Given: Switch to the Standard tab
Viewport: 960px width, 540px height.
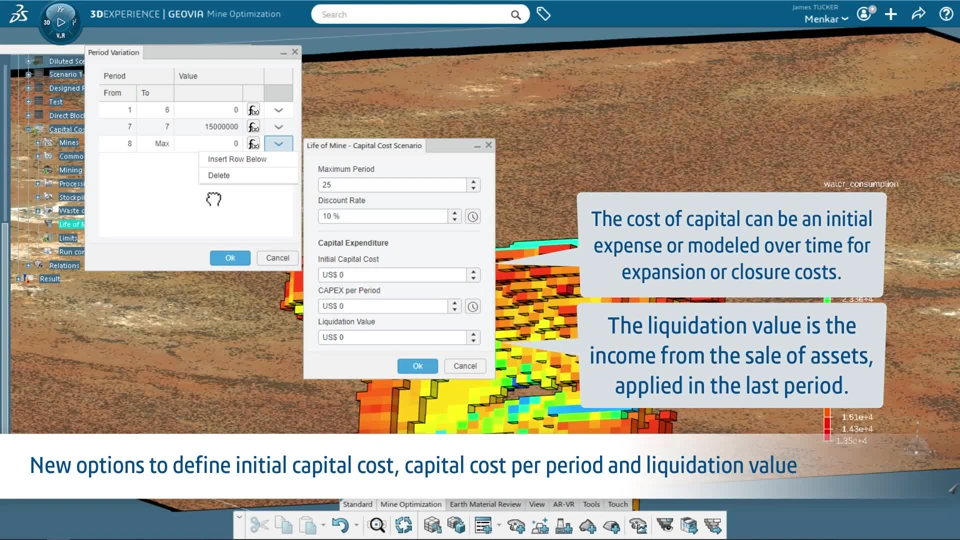Looking at the screenshot, I should (358, 504).
